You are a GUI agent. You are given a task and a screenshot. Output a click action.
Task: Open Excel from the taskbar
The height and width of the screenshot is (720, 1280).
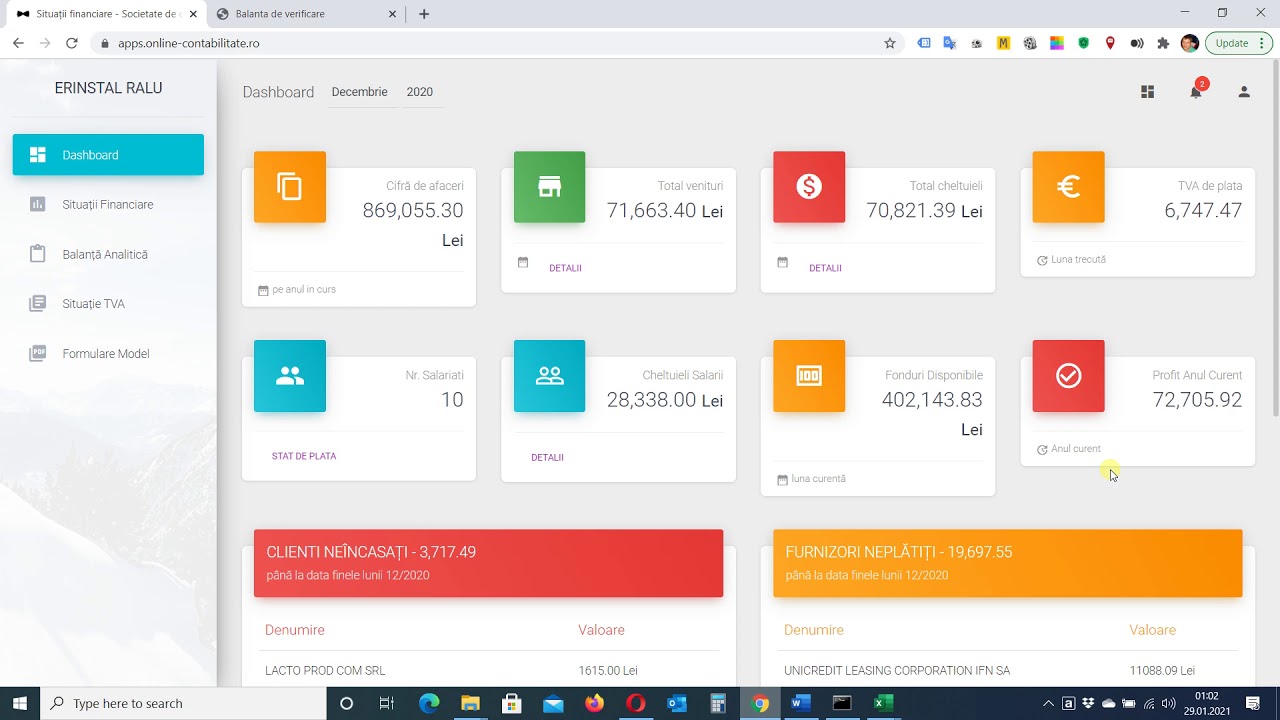[x=883, y=703]
